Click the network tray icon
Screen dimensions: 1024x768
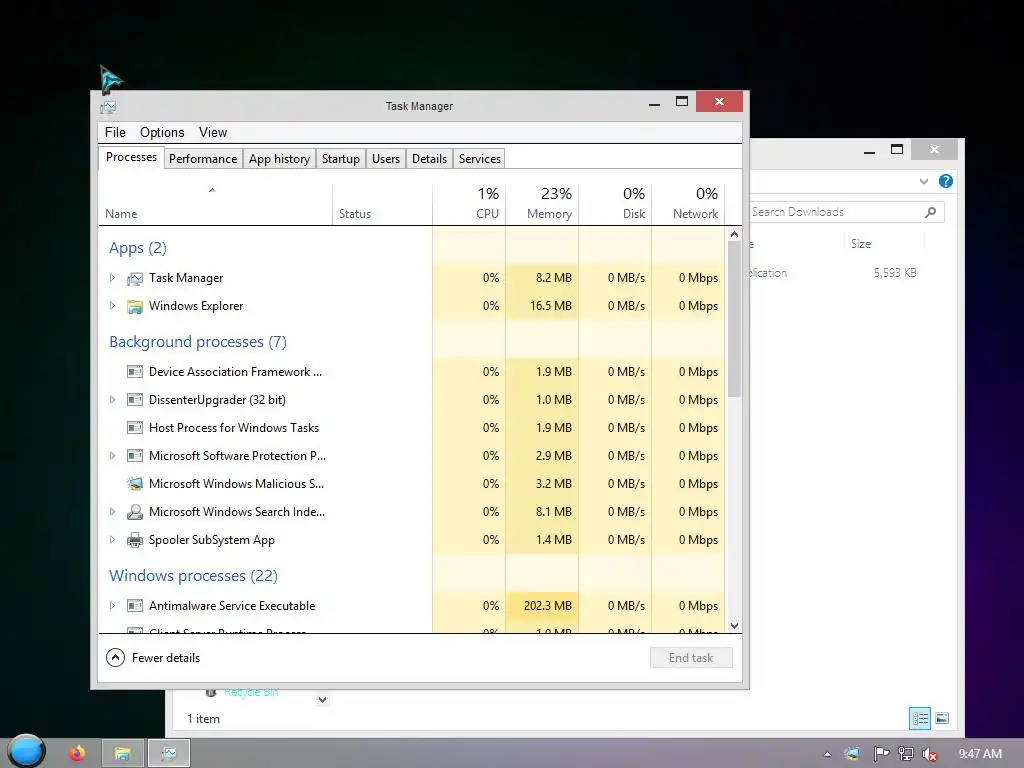click(906, 754)
